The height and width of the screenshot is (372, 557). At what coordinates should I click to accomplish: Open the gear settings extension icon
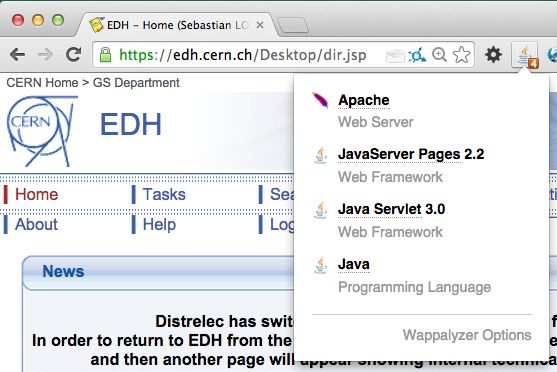coord(493,55)
